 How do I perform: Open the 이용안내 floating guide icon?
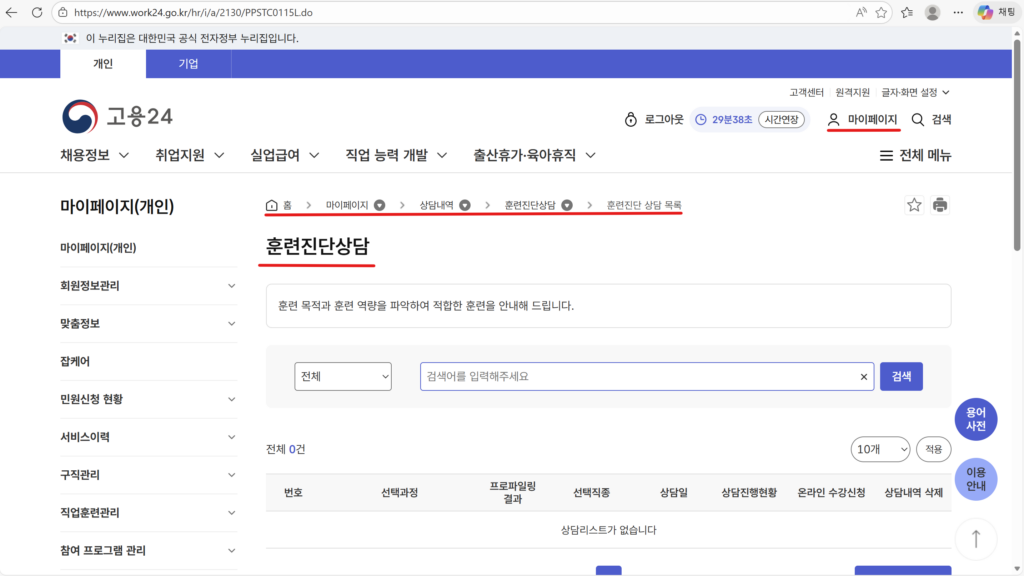click(x=976, y=480)
